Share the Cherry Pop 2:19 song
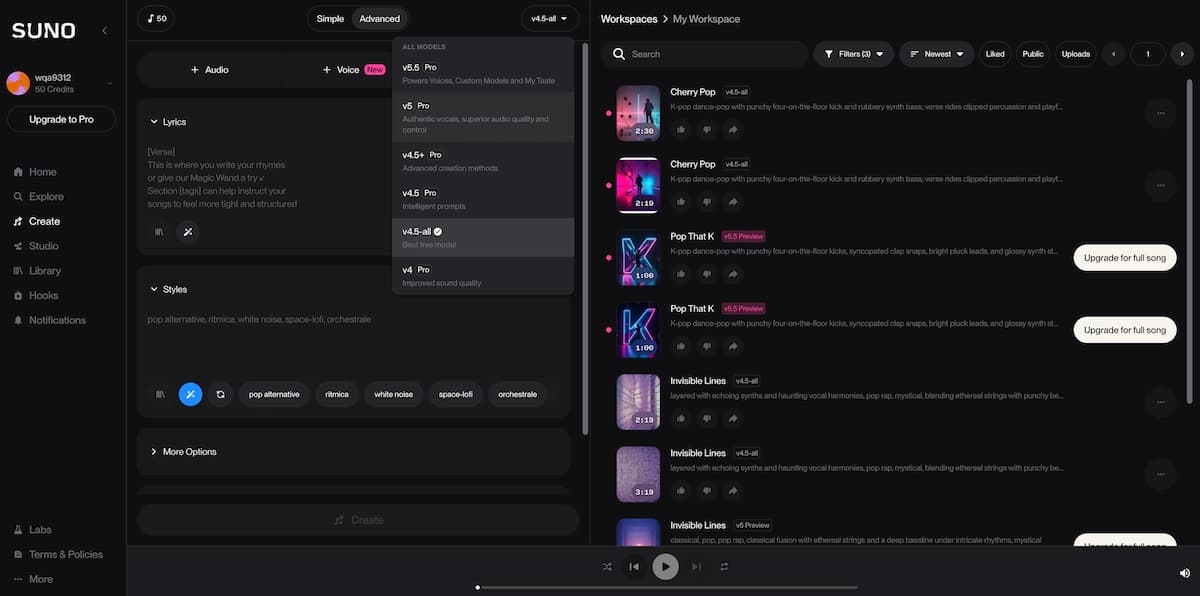The width and height of the screenshot is (1200, 596). [x=733, y=201]
